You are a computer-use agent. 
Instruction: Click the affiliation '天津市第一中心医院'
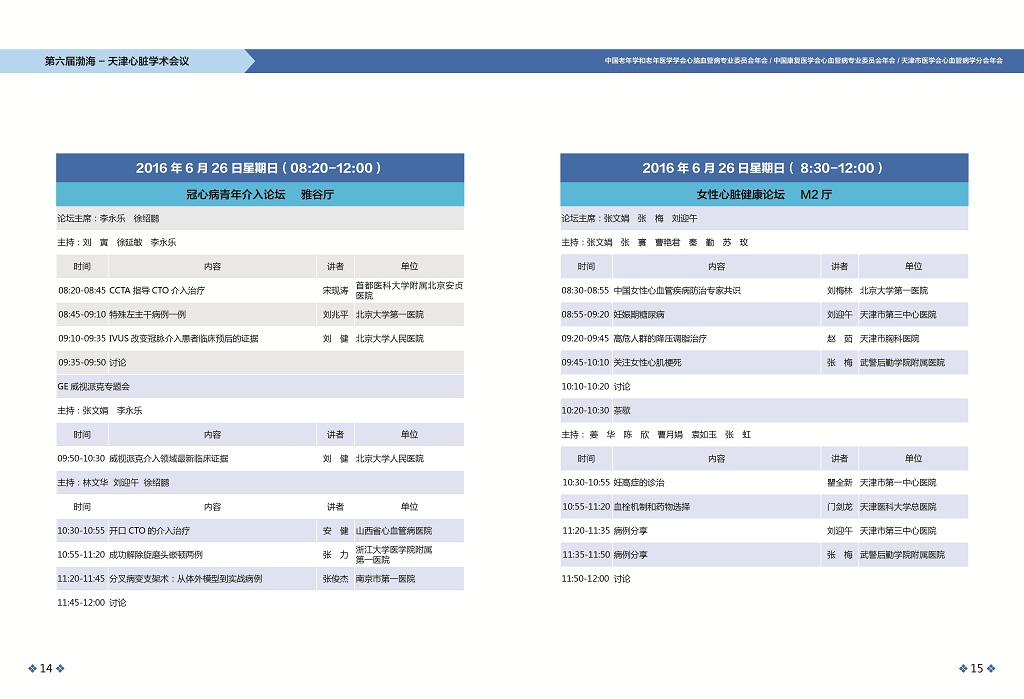[898, 482]
